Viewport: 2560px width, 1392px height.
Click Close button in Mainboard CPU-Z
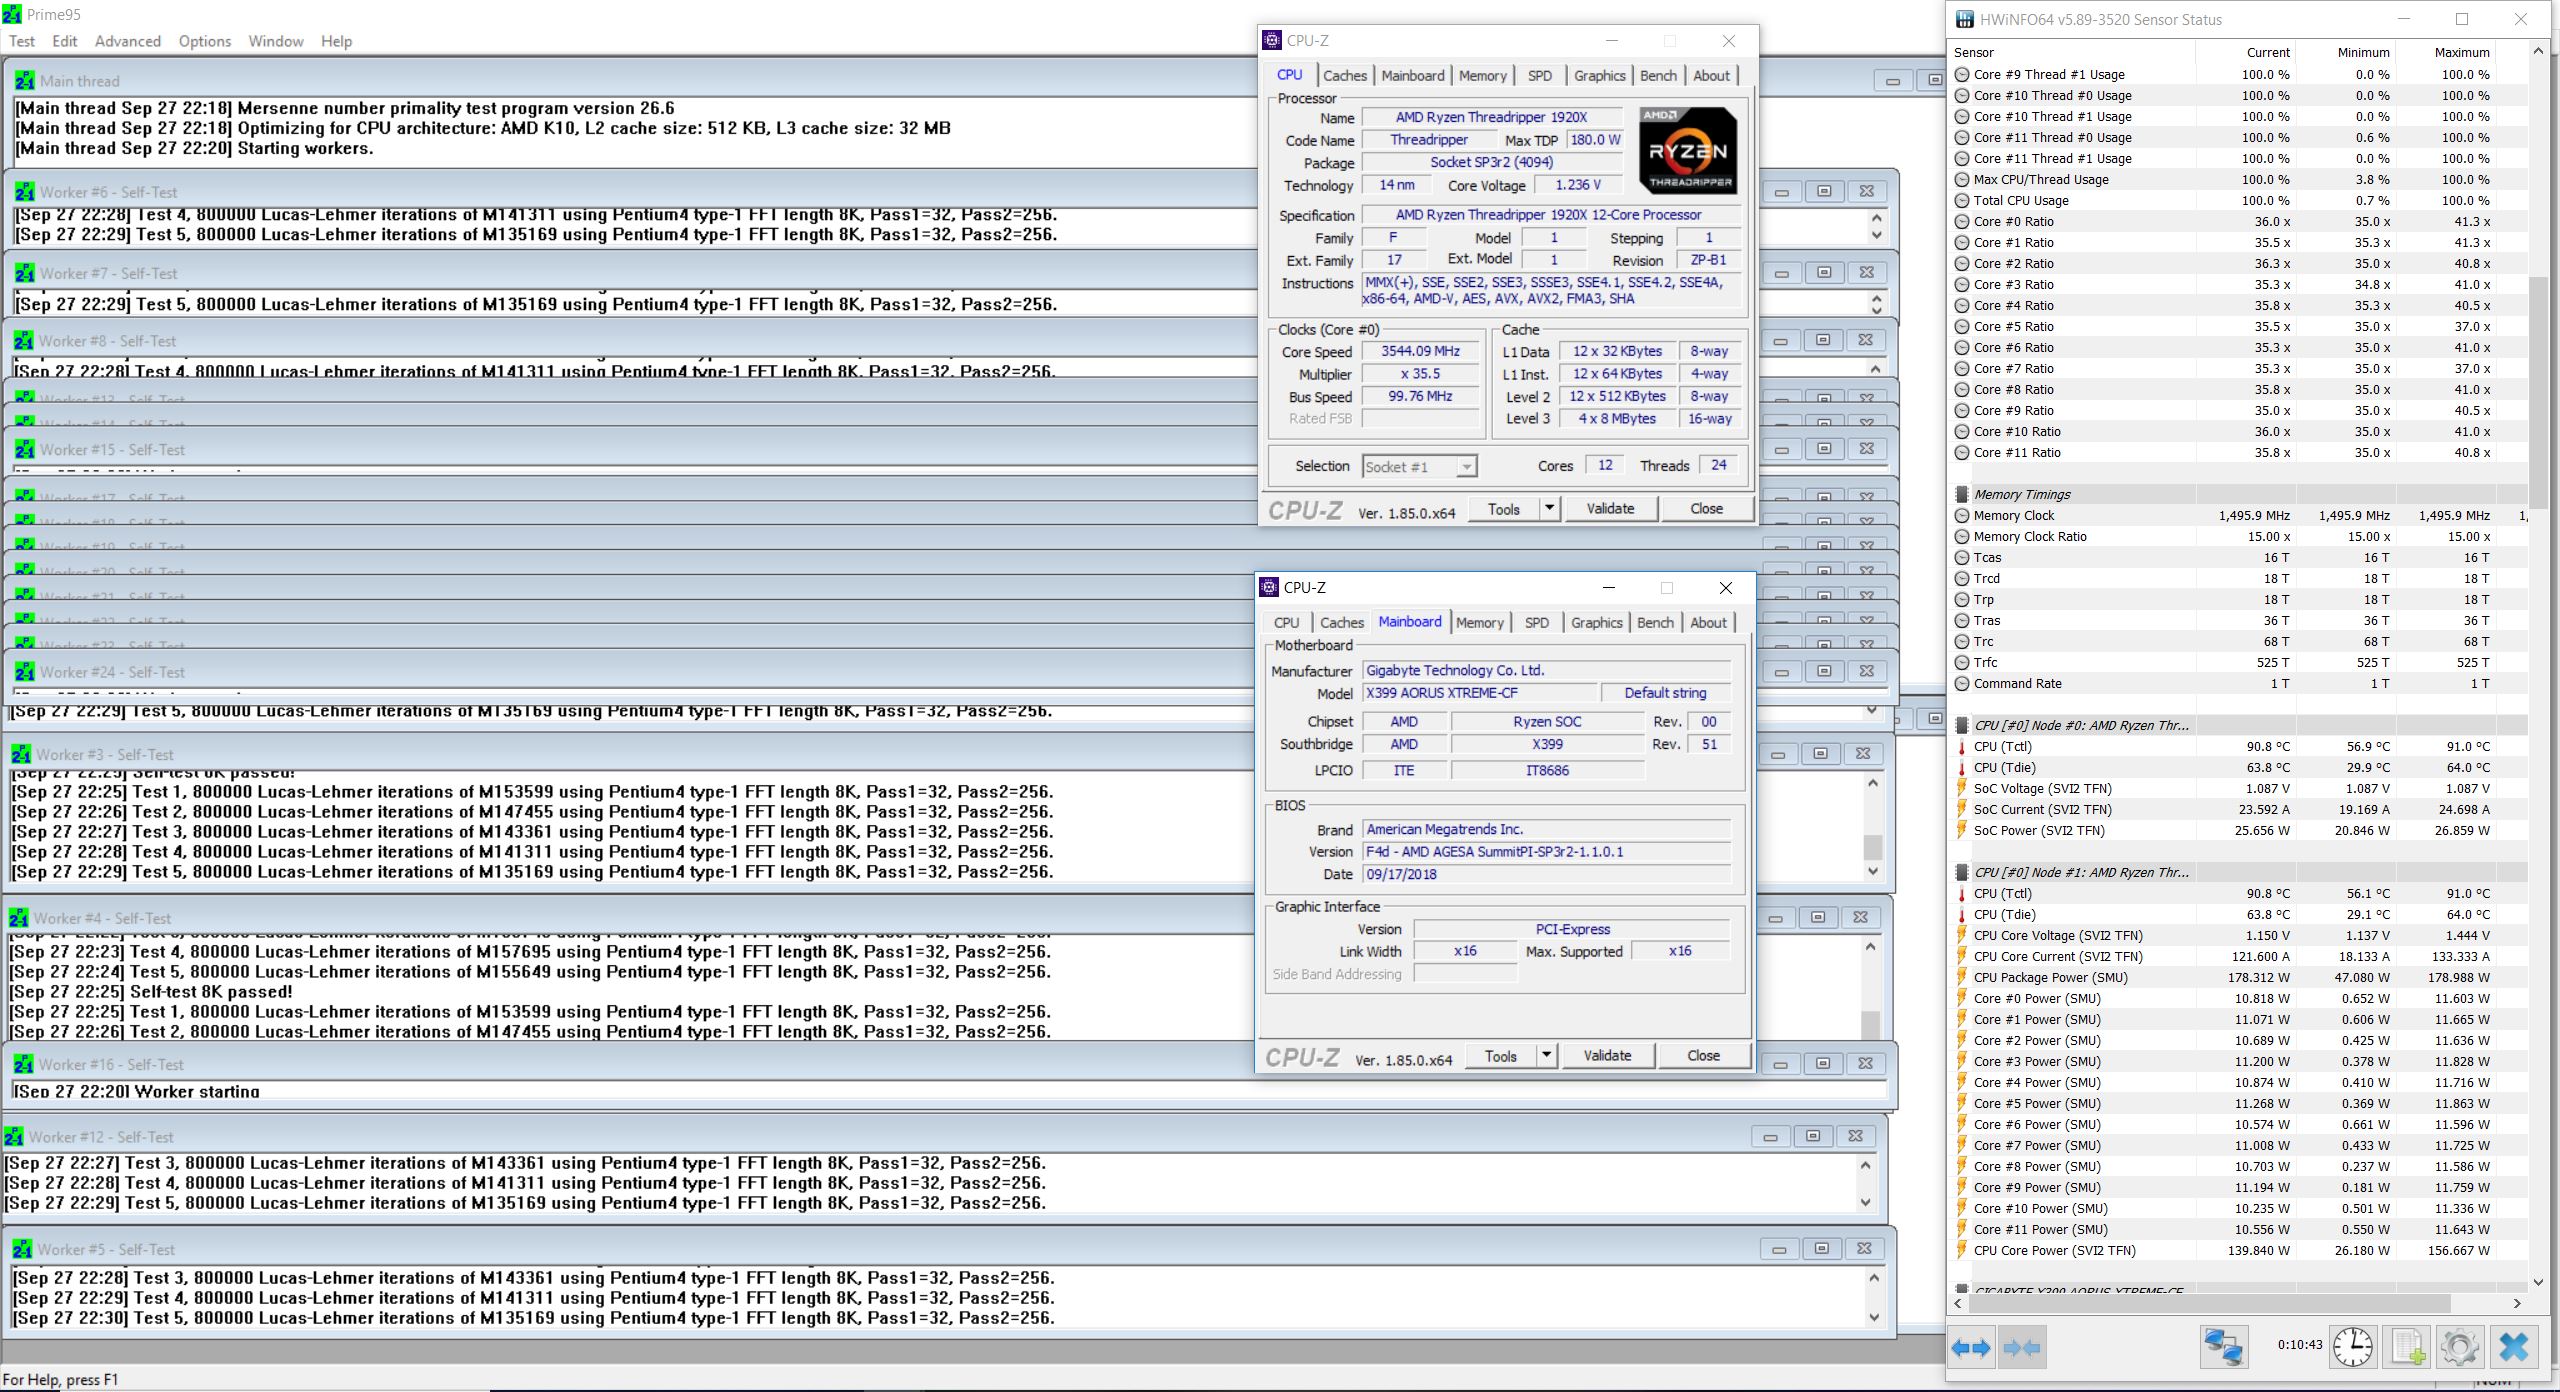(1703, 1055)
